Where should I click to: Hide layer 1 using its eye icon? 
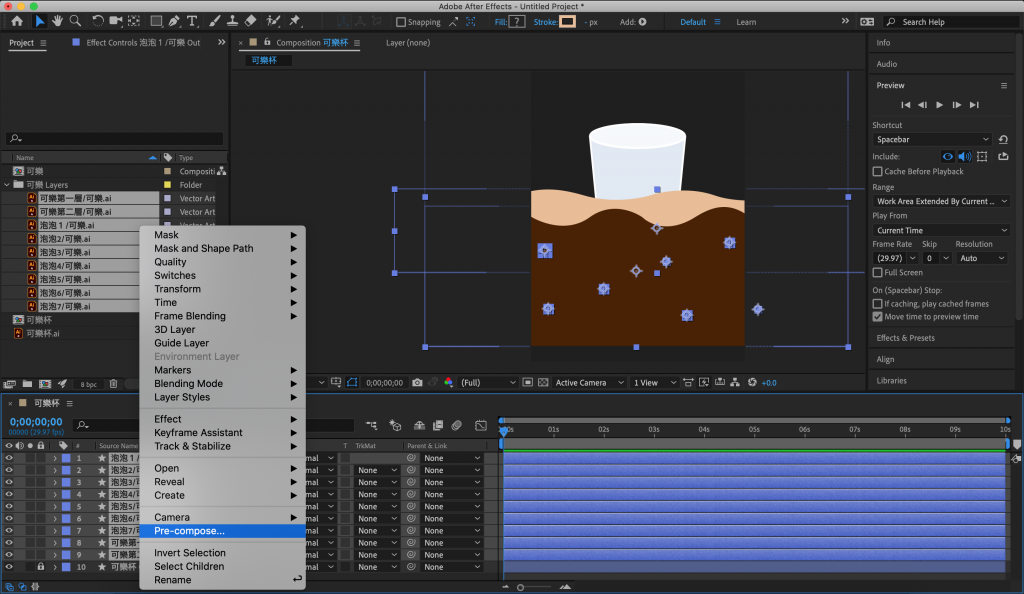[x=9, y=458]
